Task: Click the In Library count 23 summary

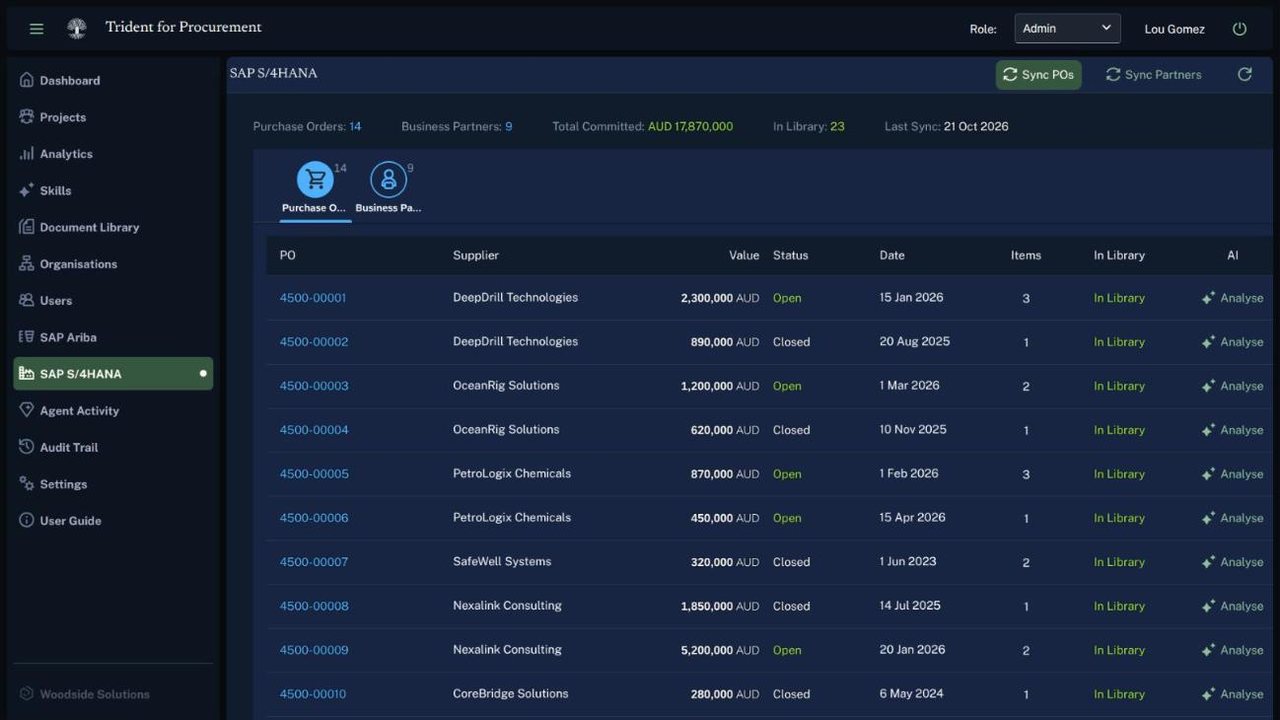Action: tap(809, 126)
